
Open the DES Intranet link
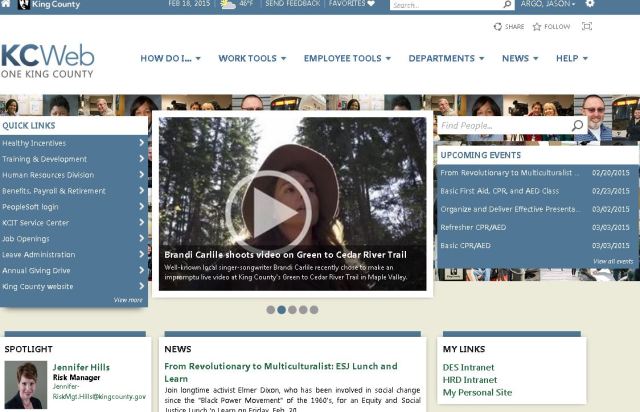click(468, 367)
